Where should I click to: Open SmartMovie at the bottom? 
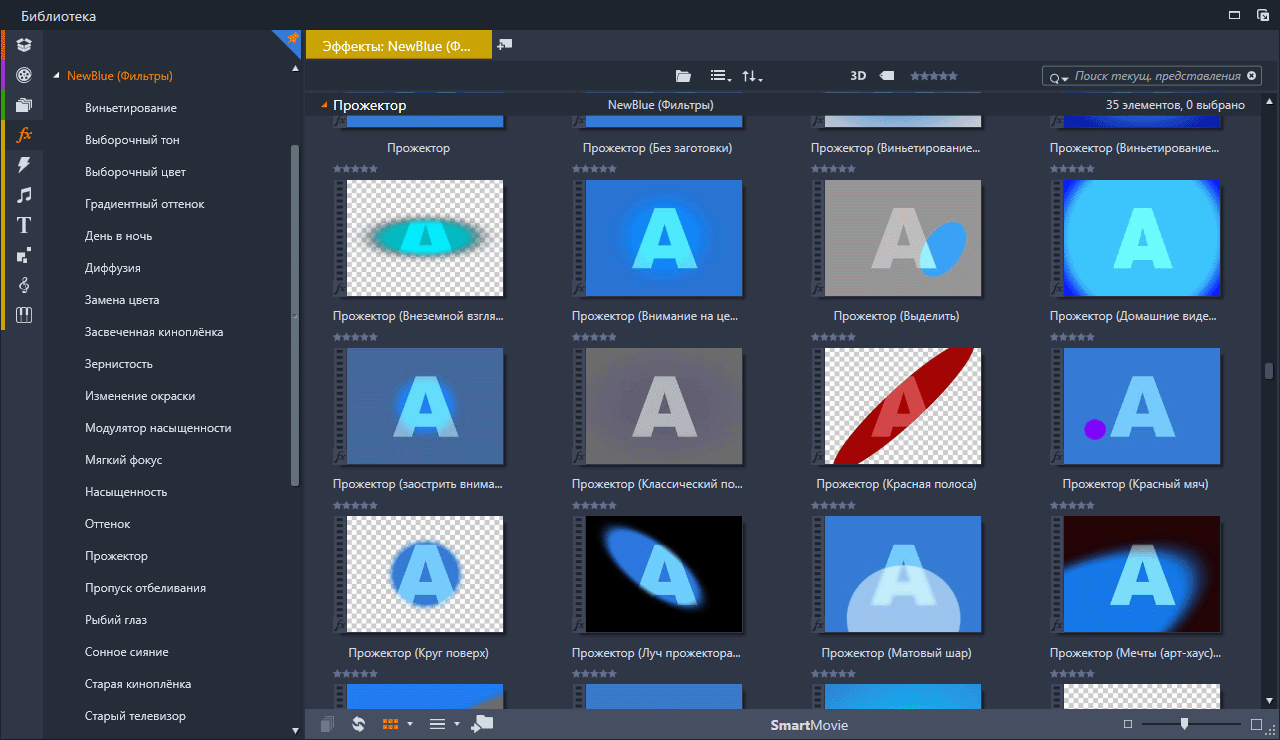point(809,725)
